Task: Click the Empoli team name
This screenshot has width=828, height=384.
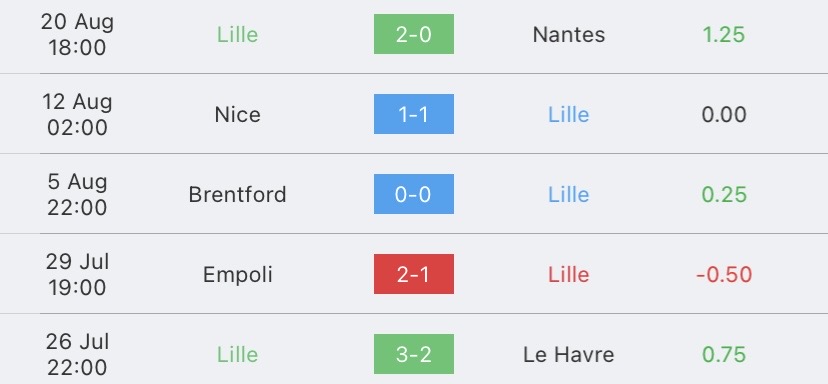Action: click(x=238, y=274)
